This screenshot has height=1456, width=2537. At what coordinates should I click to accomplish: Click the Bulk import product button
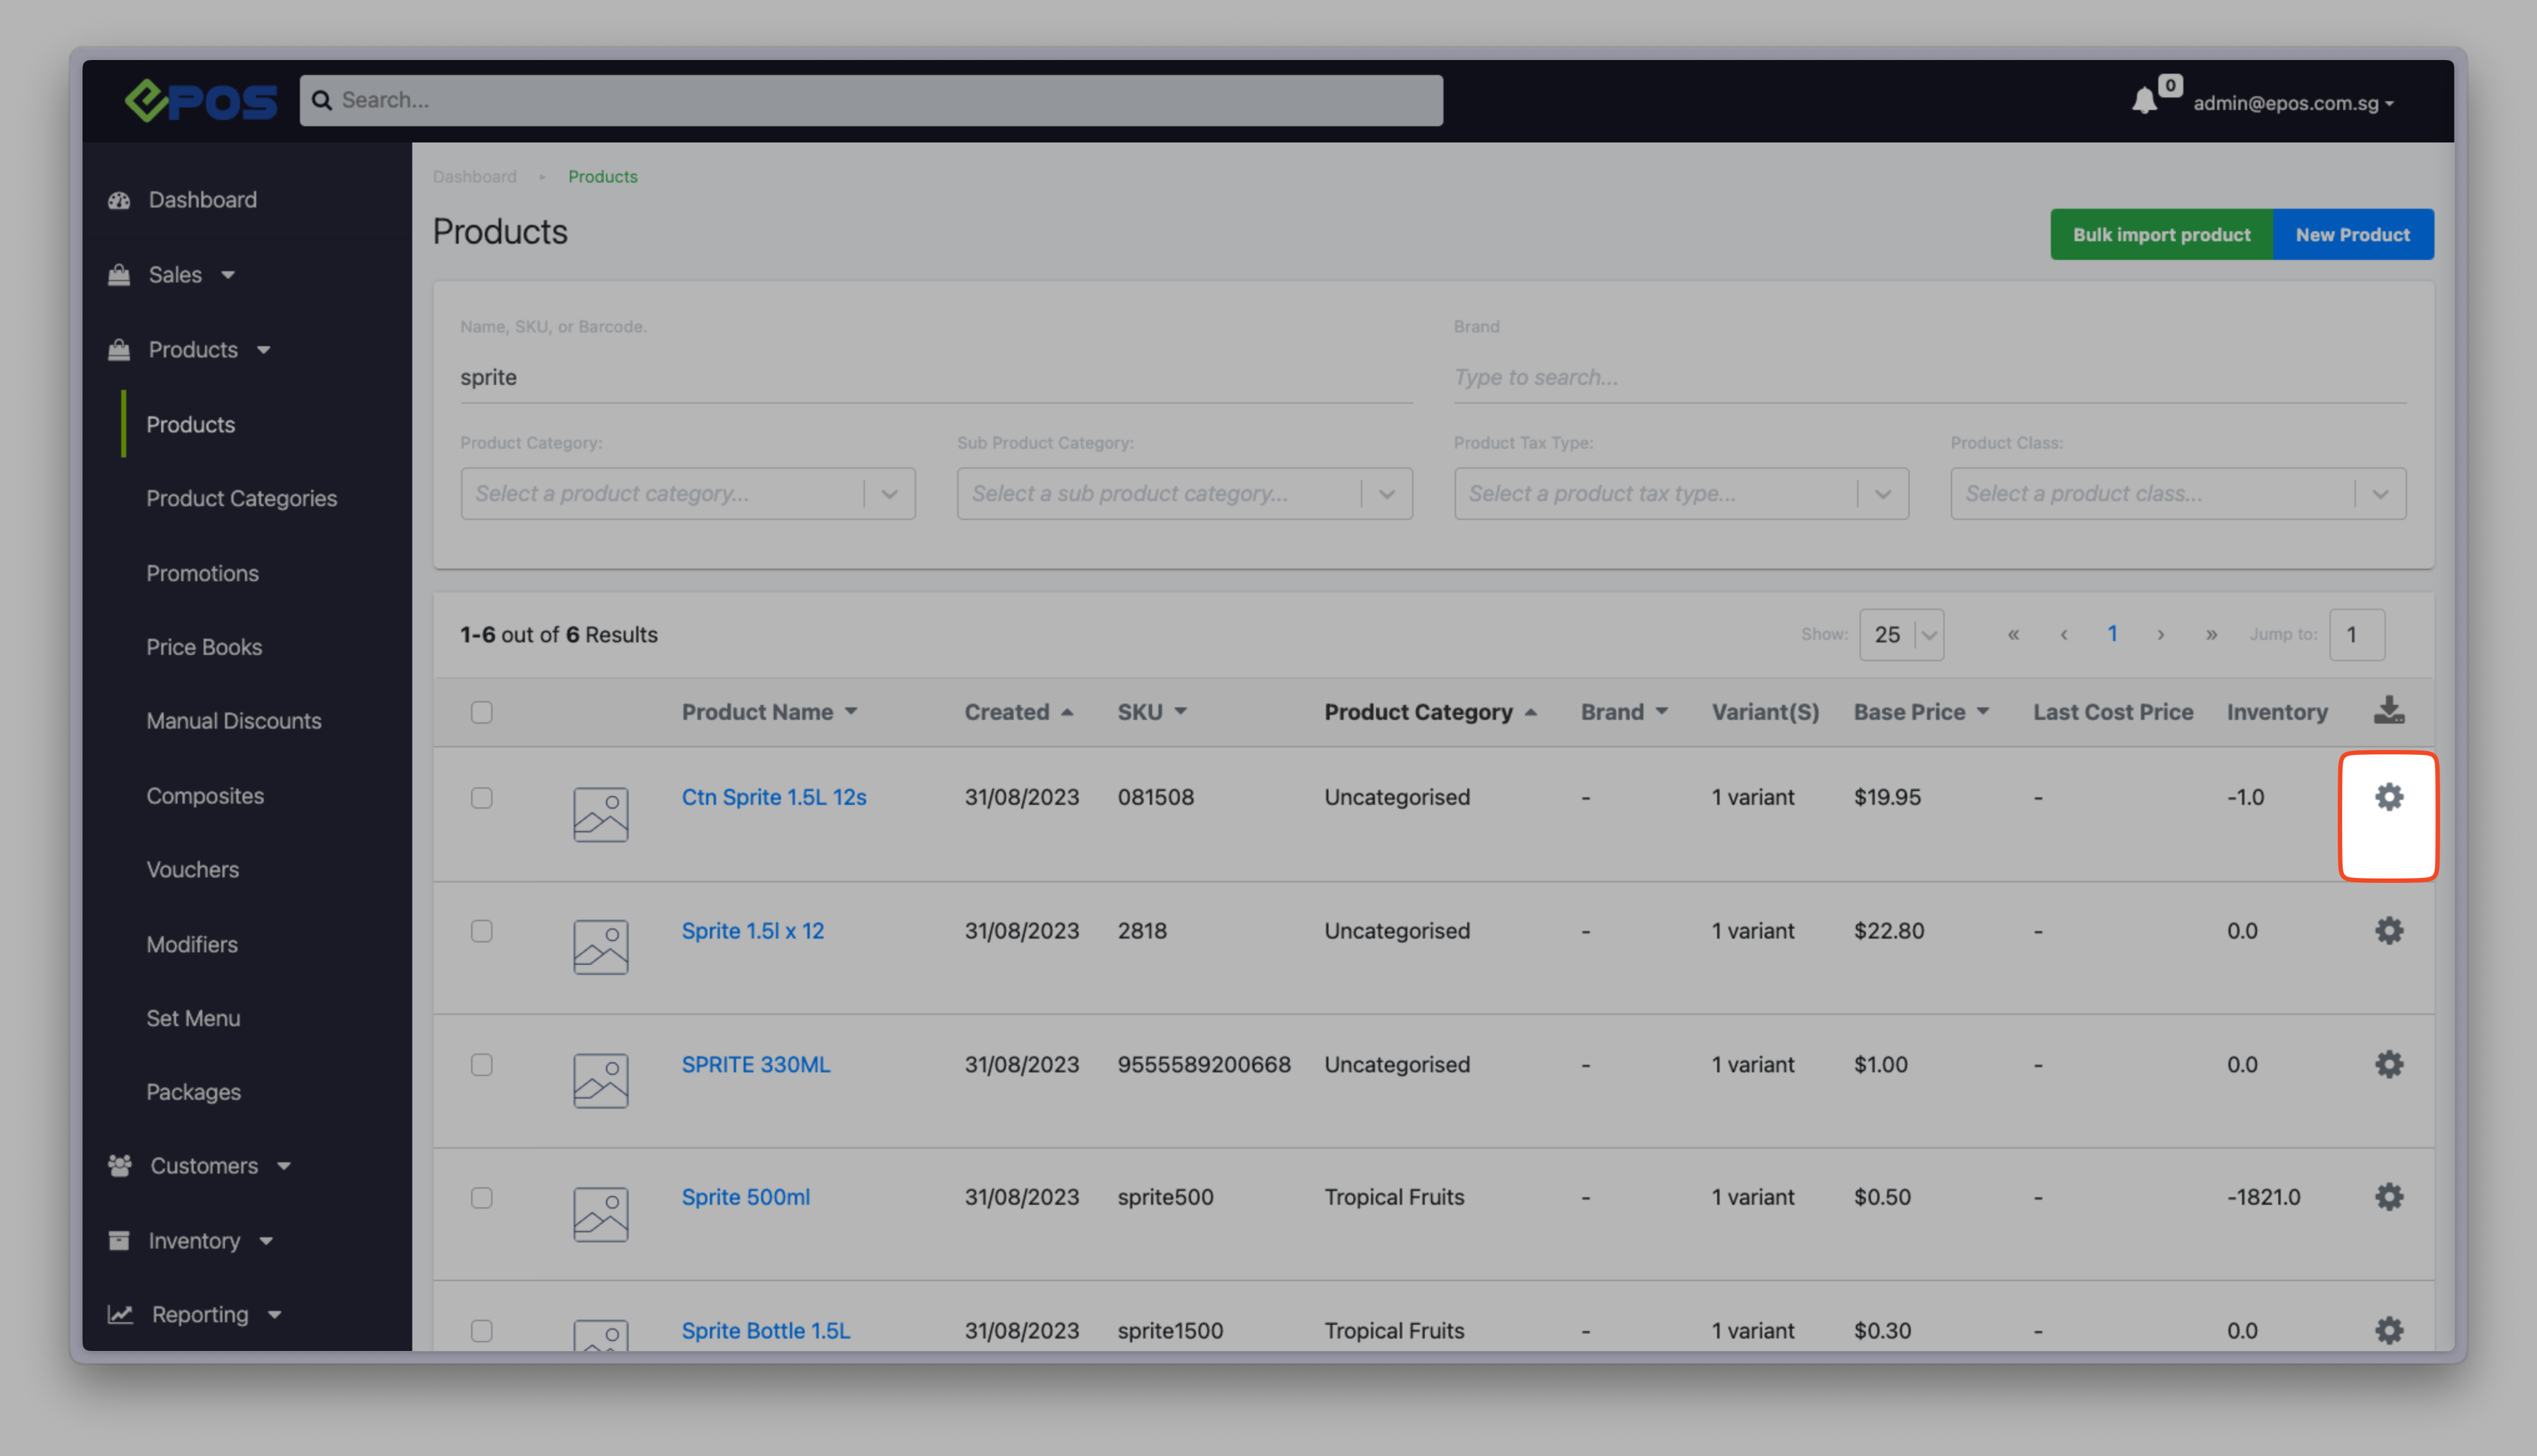(x=2161, y=234)
